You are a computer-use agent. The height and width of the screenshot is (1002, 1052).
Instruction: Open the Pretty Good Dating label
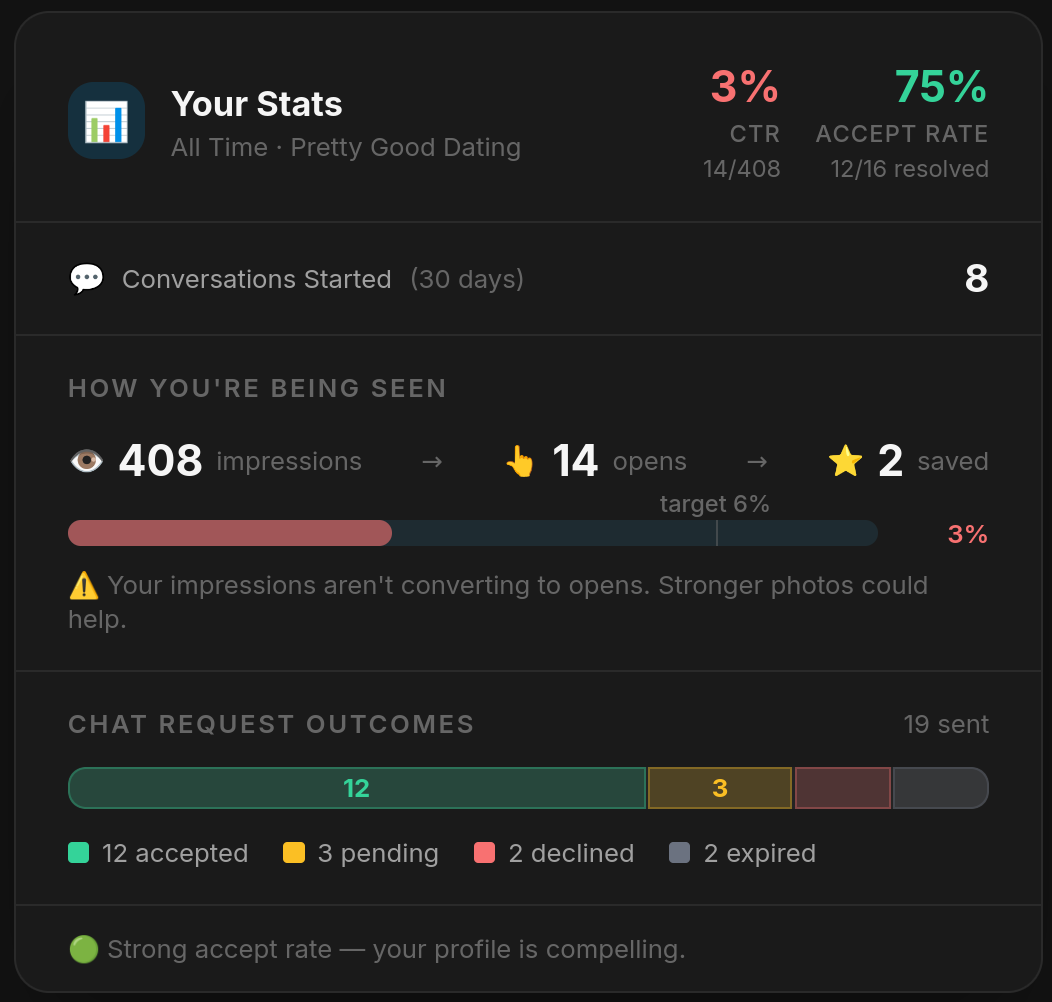[405, 147]
